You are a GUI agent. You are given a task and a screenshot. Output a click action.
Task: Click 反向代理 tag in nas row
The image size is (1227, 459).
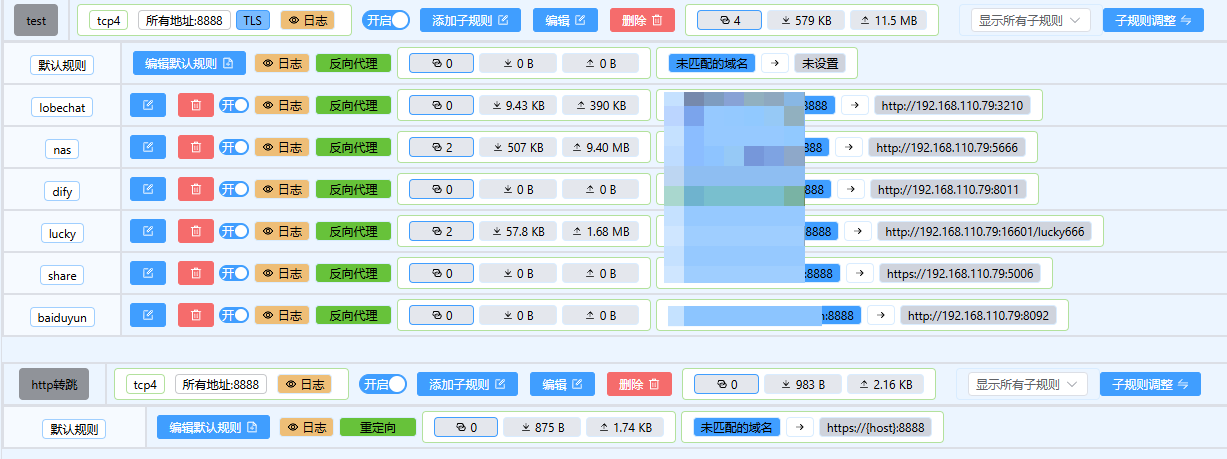pos(353,147)
